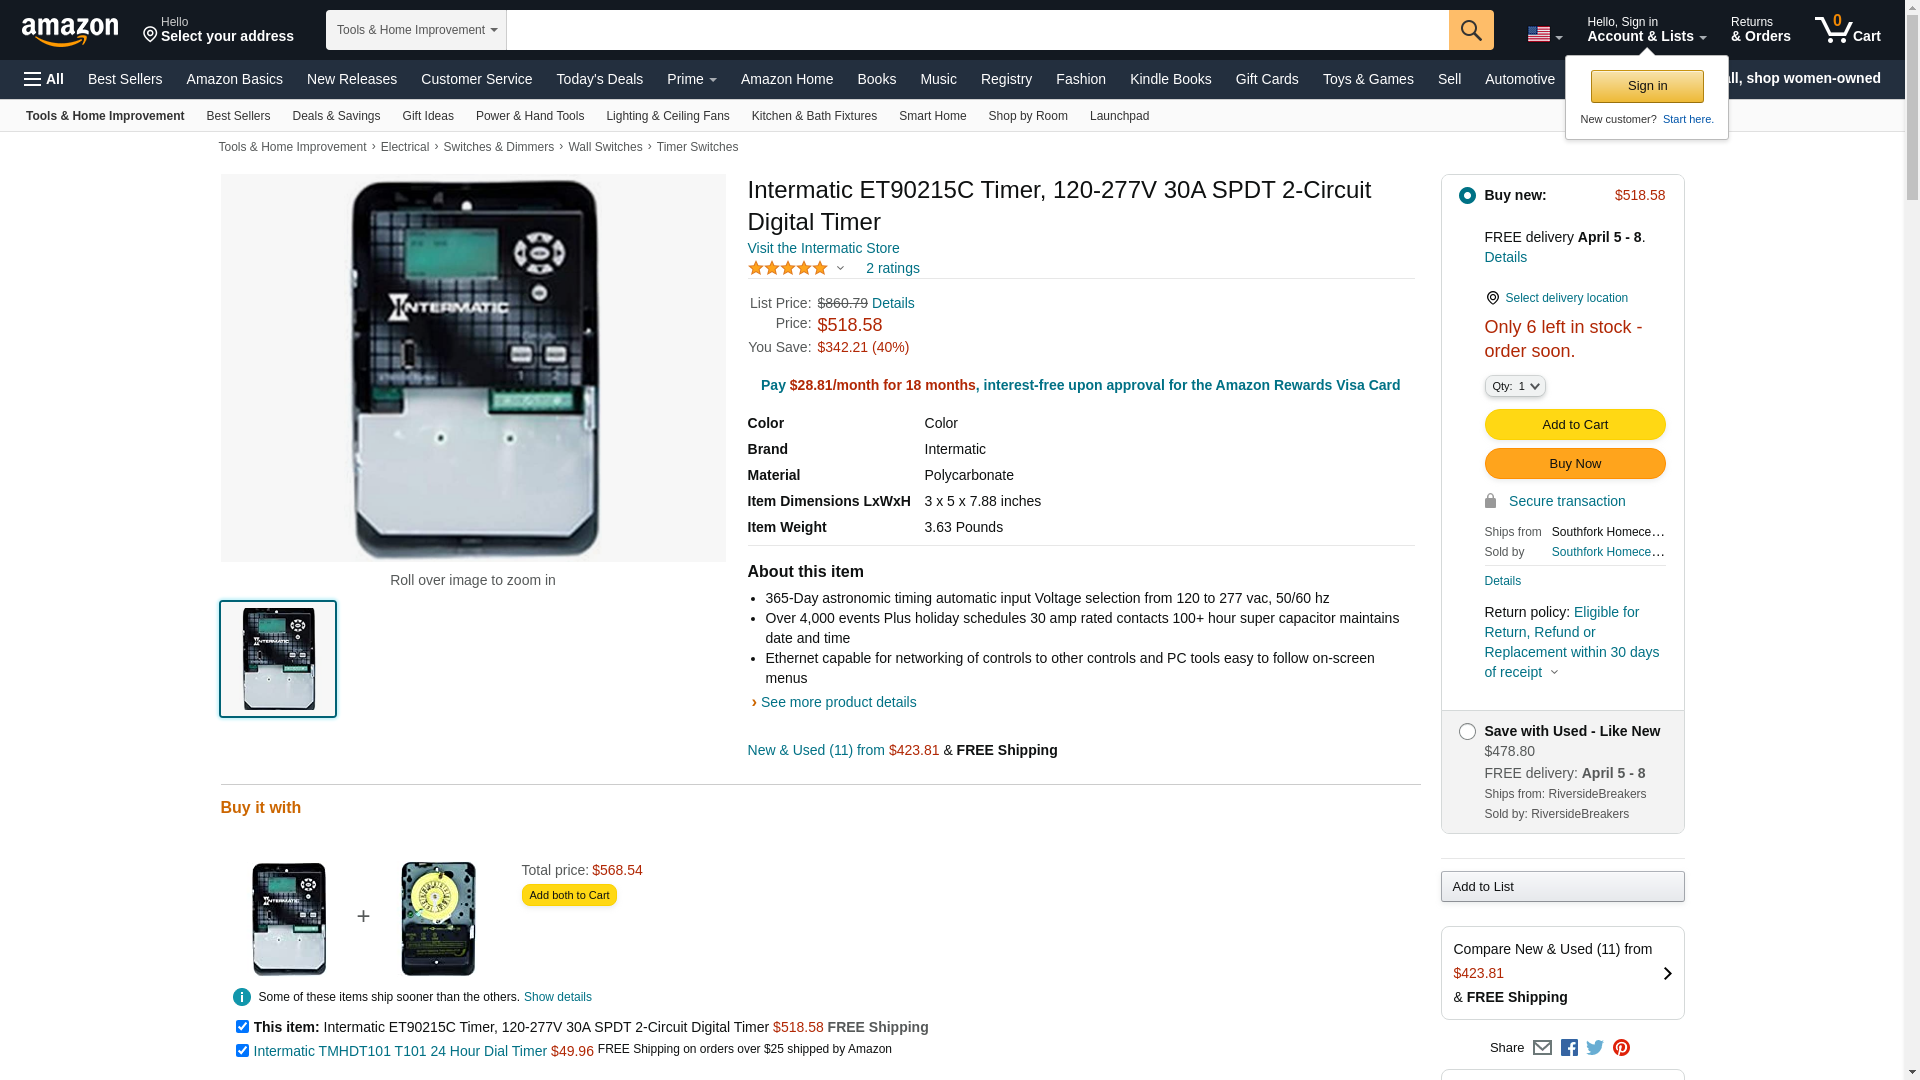Click the Add to Cart button
This screenshot has height=1080, width=1920.
coord(1575,425)
